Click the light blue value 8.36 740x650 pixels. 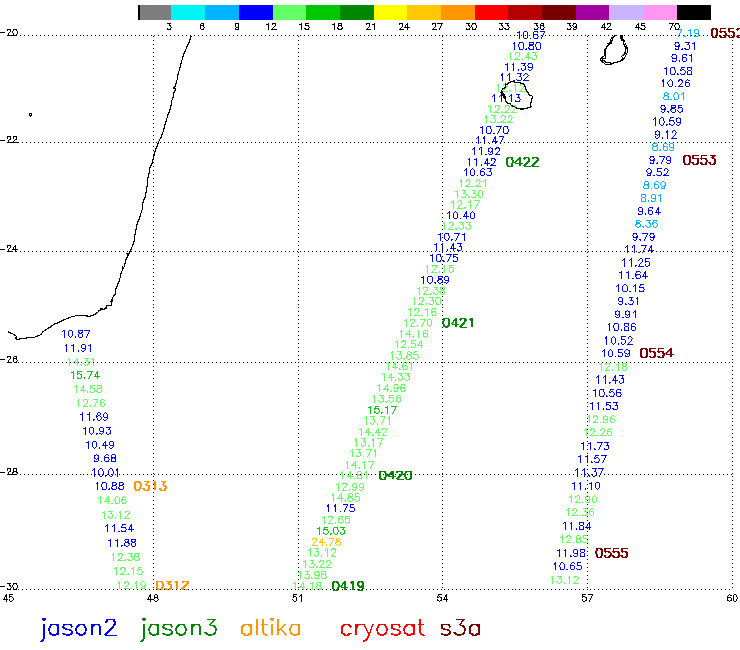point(646,224)
